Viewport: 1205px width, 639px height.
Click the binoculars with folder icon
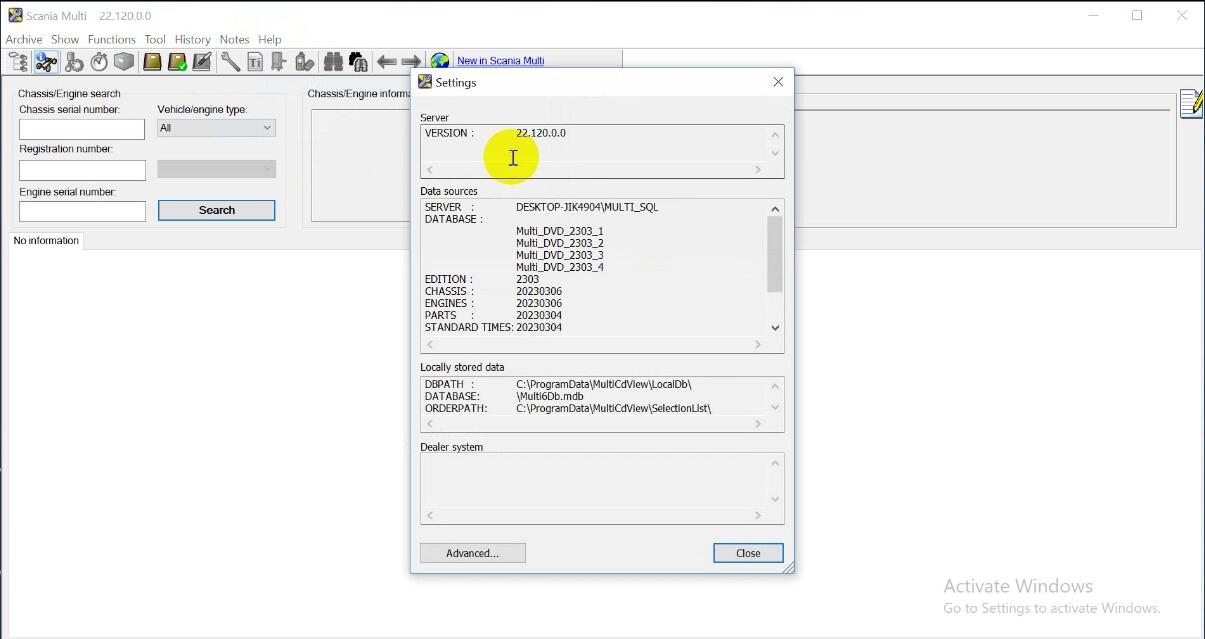(358, 62)
